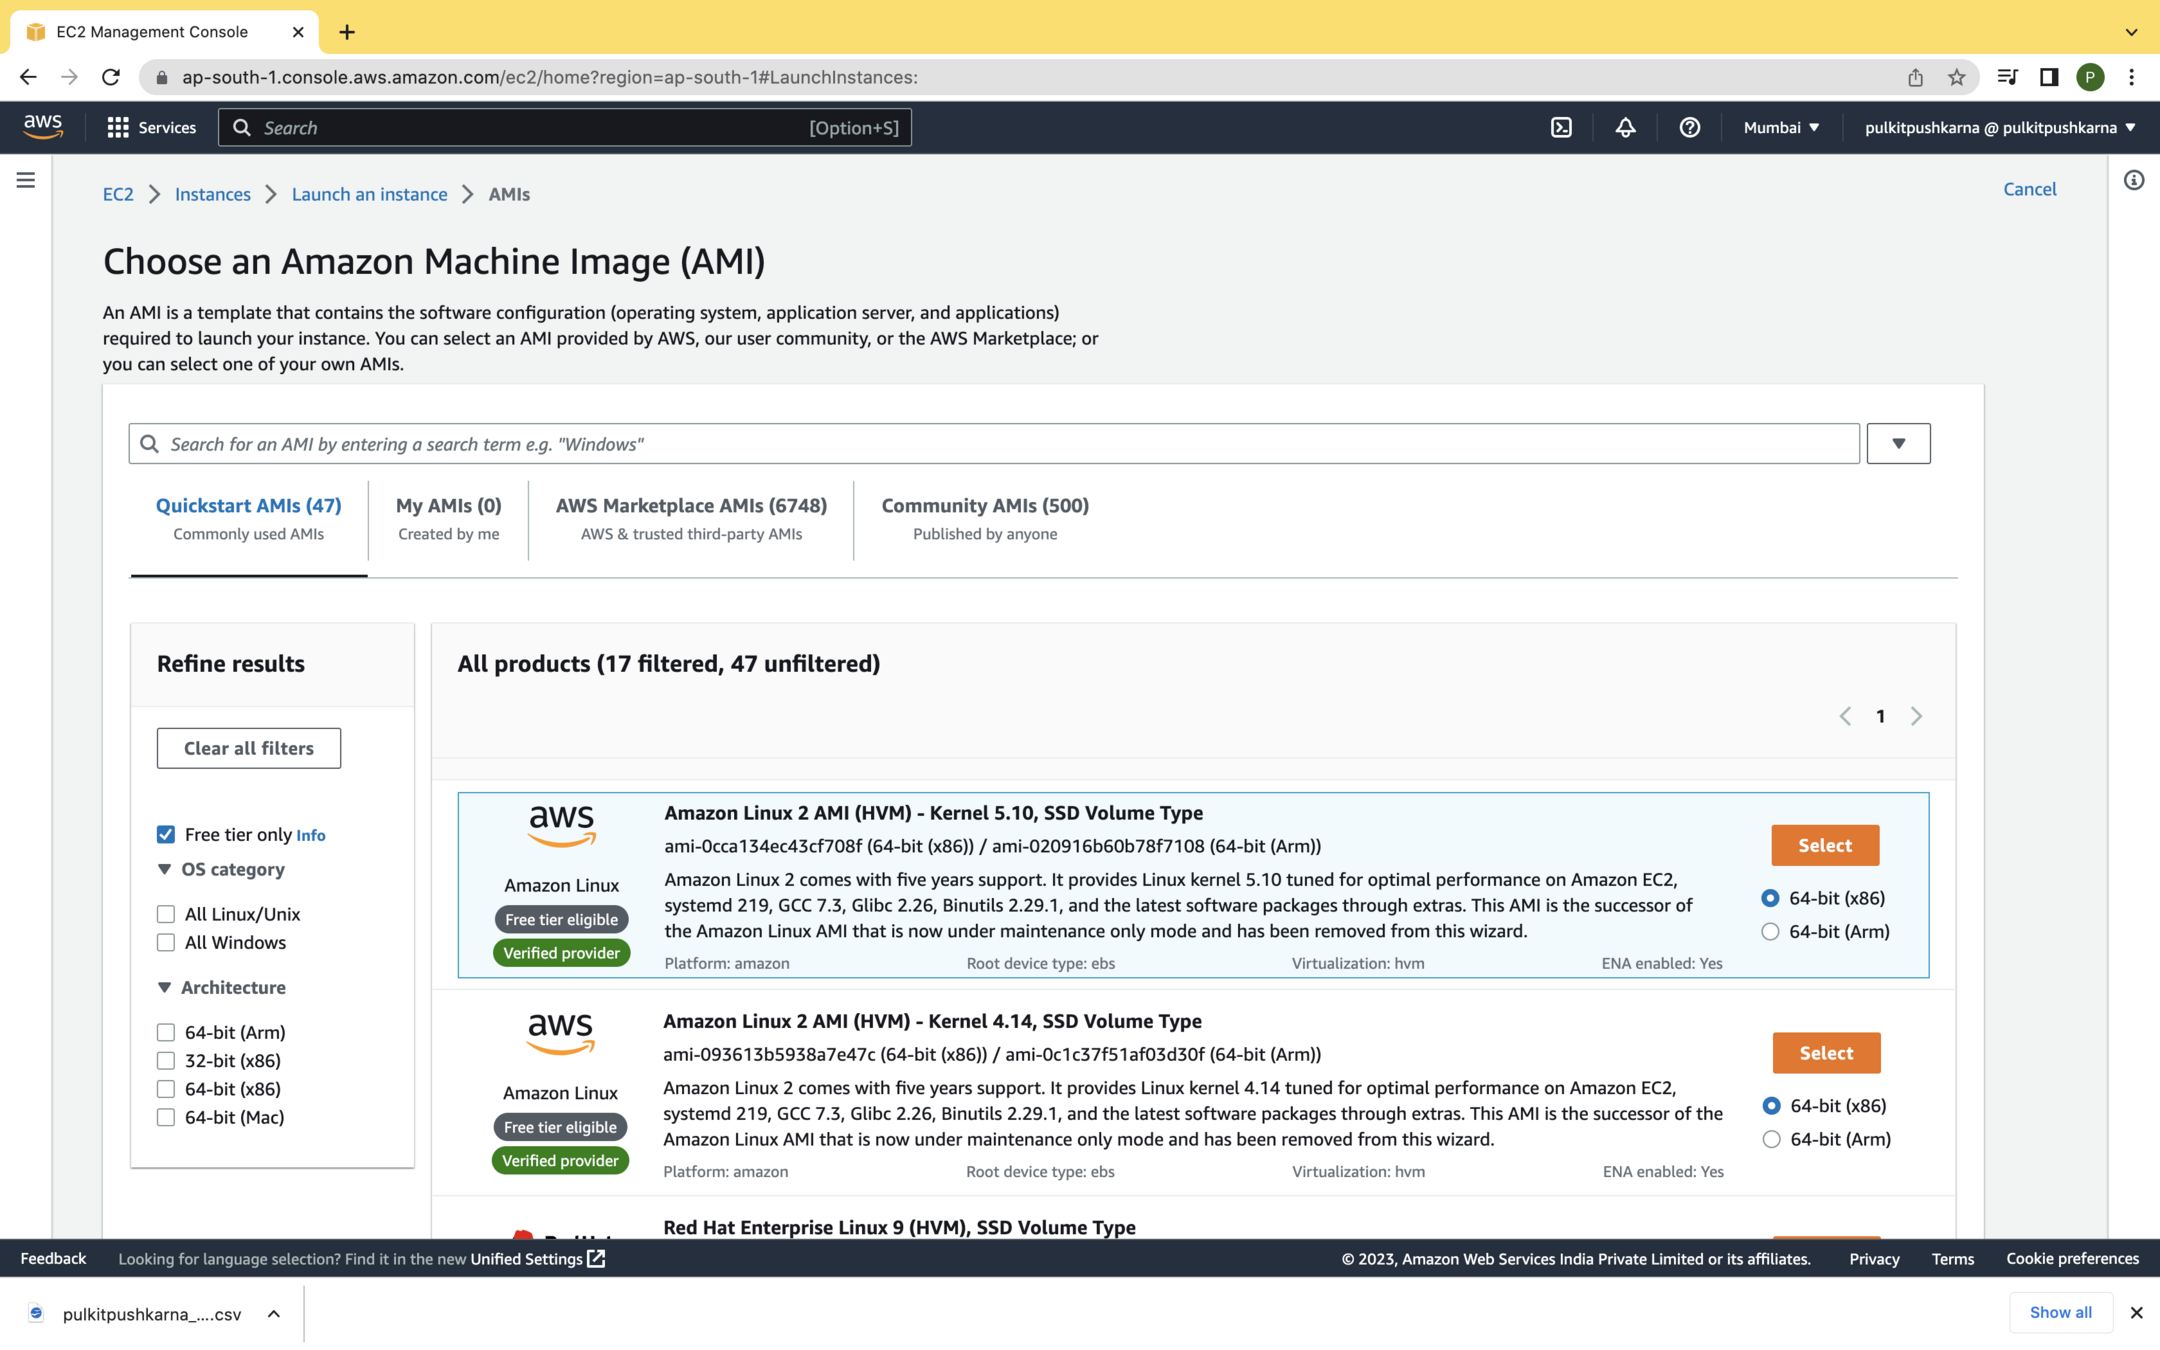The width and height of the screenshot is (2160, 1350).
Task: Select 64-bit (Arm) radio for Kernel 5.10 AMI
Action: [x=1770, y=931]
